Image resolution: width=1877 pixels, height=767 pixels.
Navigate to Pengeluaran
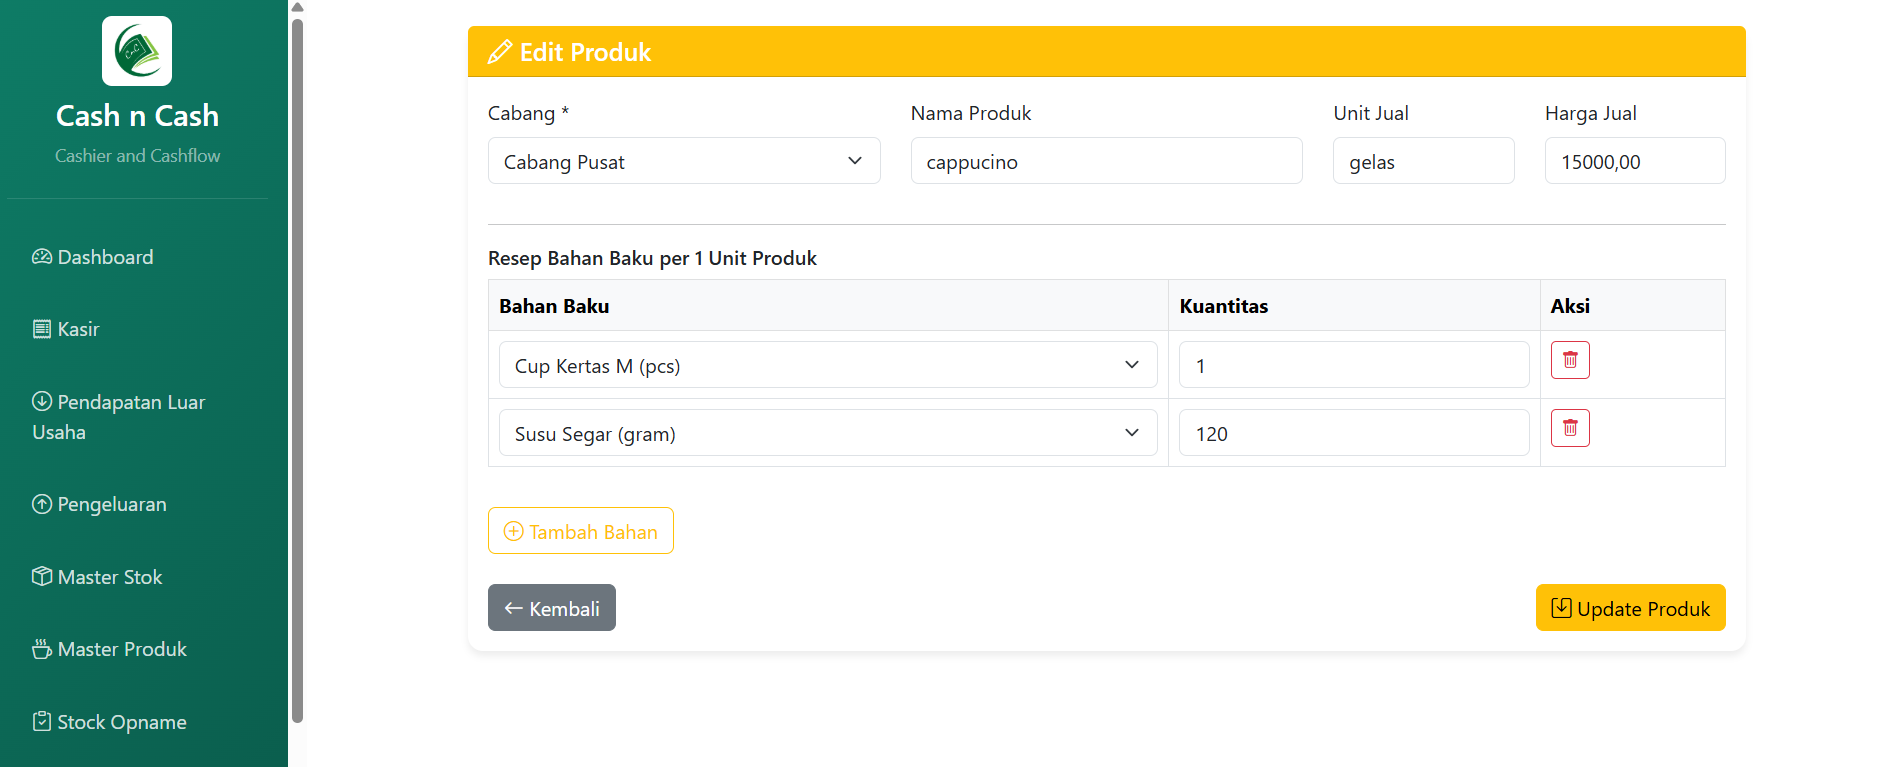99,504
